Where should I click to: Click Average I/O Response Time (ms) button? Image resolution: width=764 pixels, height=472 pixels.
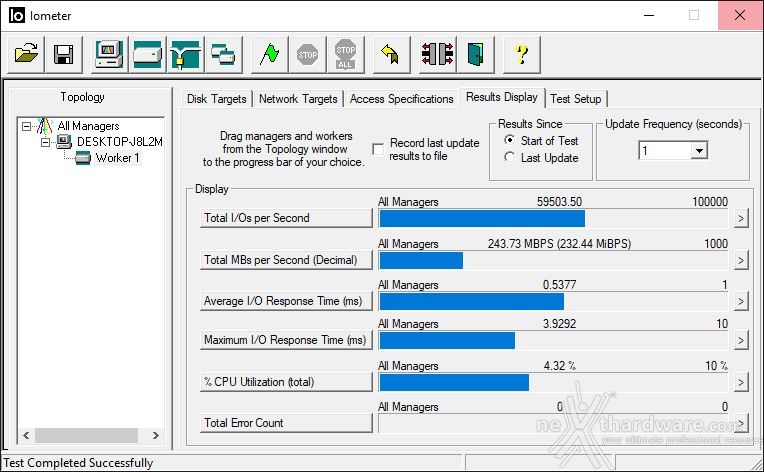[286, 301]
